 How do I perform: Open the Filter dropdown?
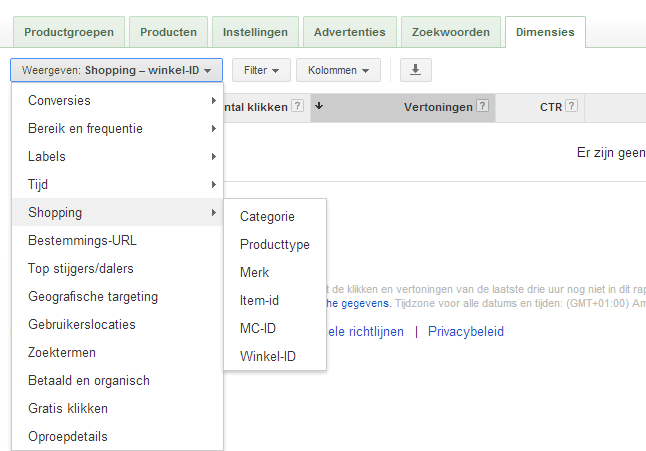point(261,70)
